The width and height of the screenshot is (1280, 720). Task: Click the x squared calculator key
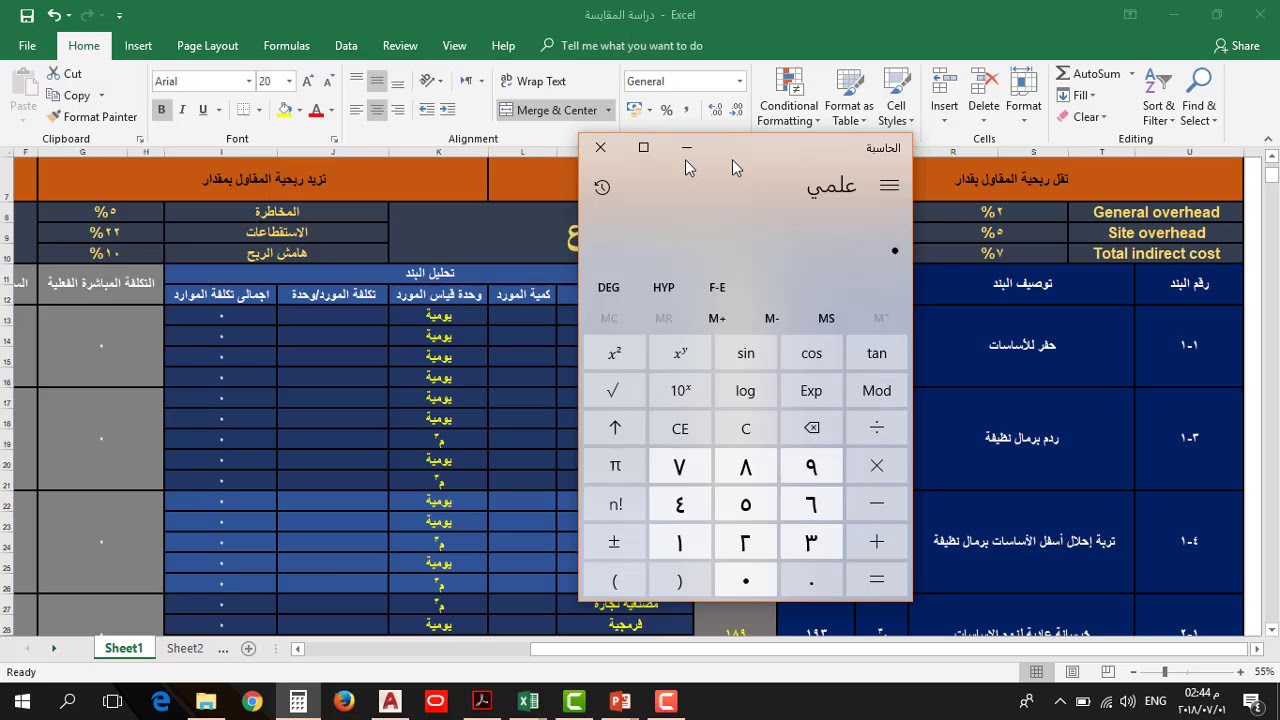[615, 353]
